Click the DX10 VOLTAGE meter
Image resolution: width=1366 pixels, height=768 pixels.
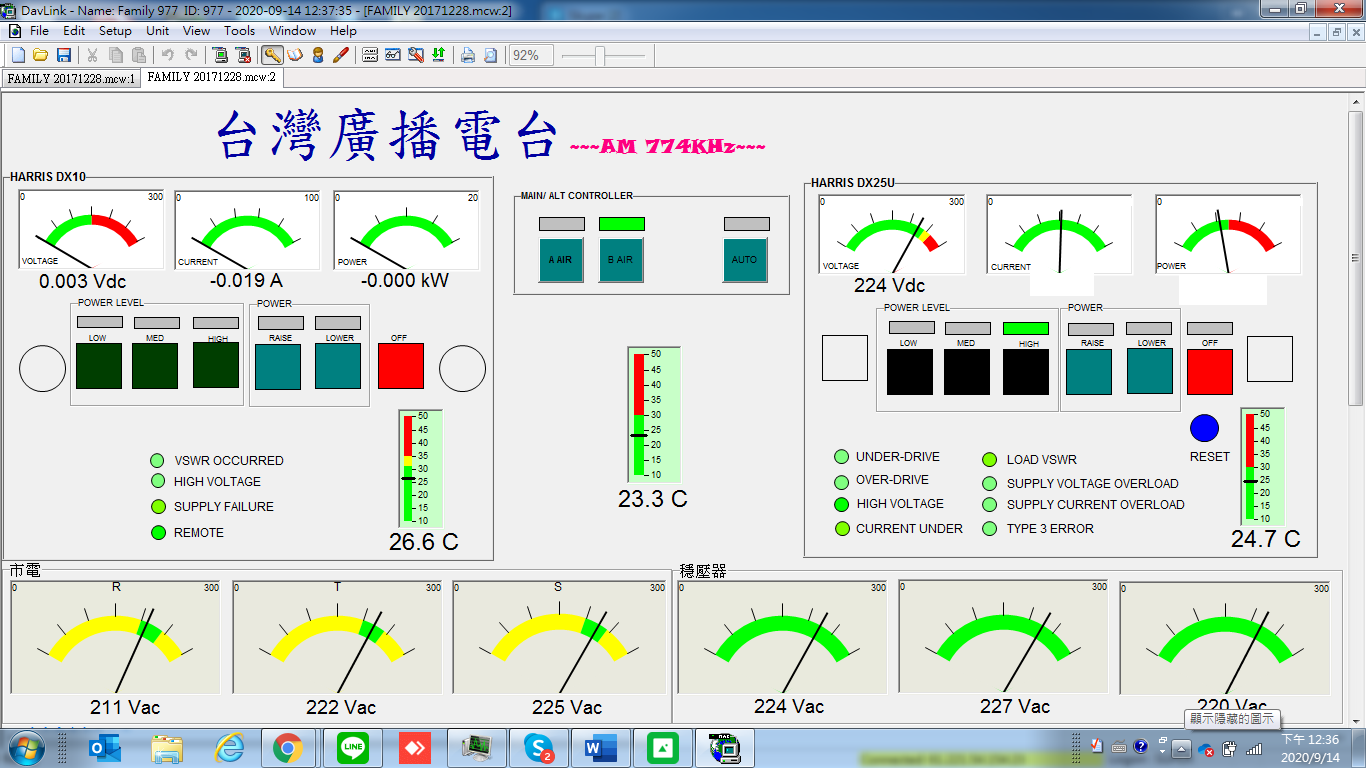[x=91, y=230]
